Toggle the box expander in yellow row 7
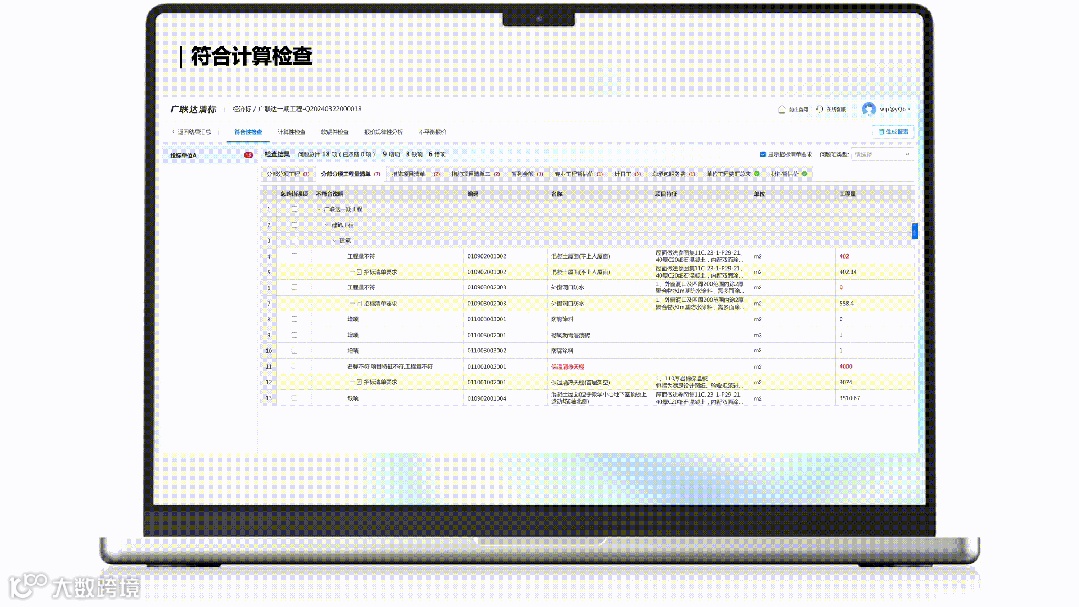Viewport: 1079px width, 607px height. point(359,304)
